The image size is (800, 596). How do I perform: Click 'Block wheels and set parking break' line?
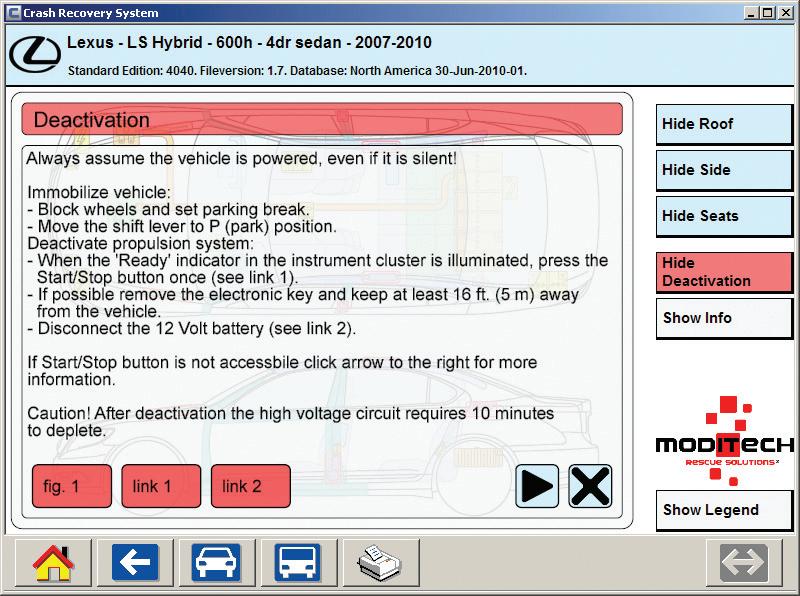(168, 210)
